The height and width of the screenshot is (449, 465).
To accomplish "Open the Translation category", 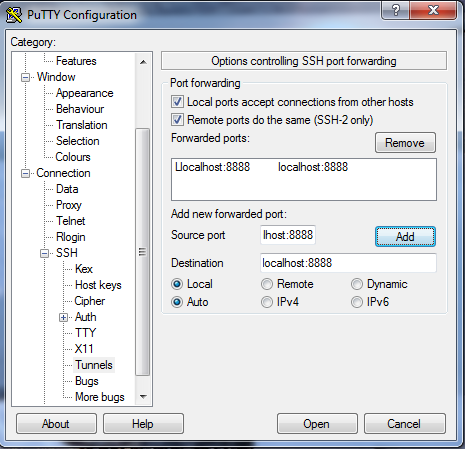I will pyautogui.click(x=82, y=125).
